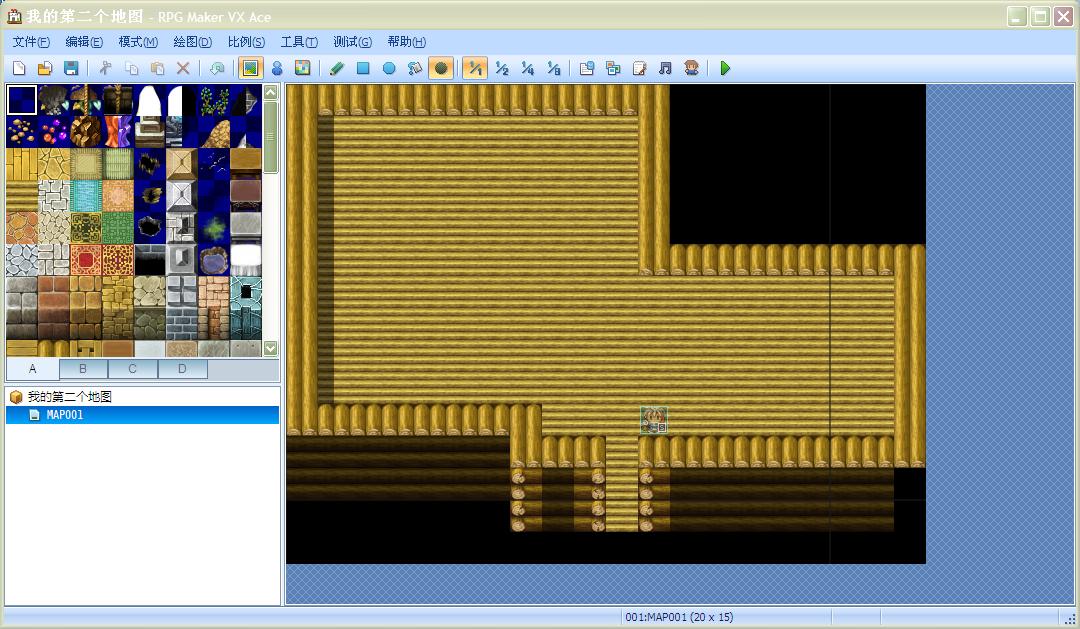Open the 工具(T) menu
1080x629 pixels.
(x=299, y=42)
